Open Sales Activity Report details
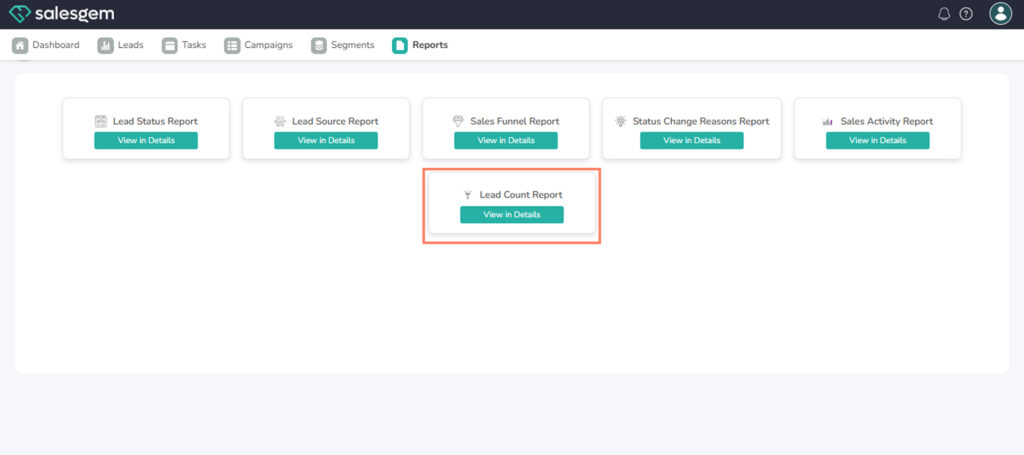The image size is (1024, 455). point(877,140)
